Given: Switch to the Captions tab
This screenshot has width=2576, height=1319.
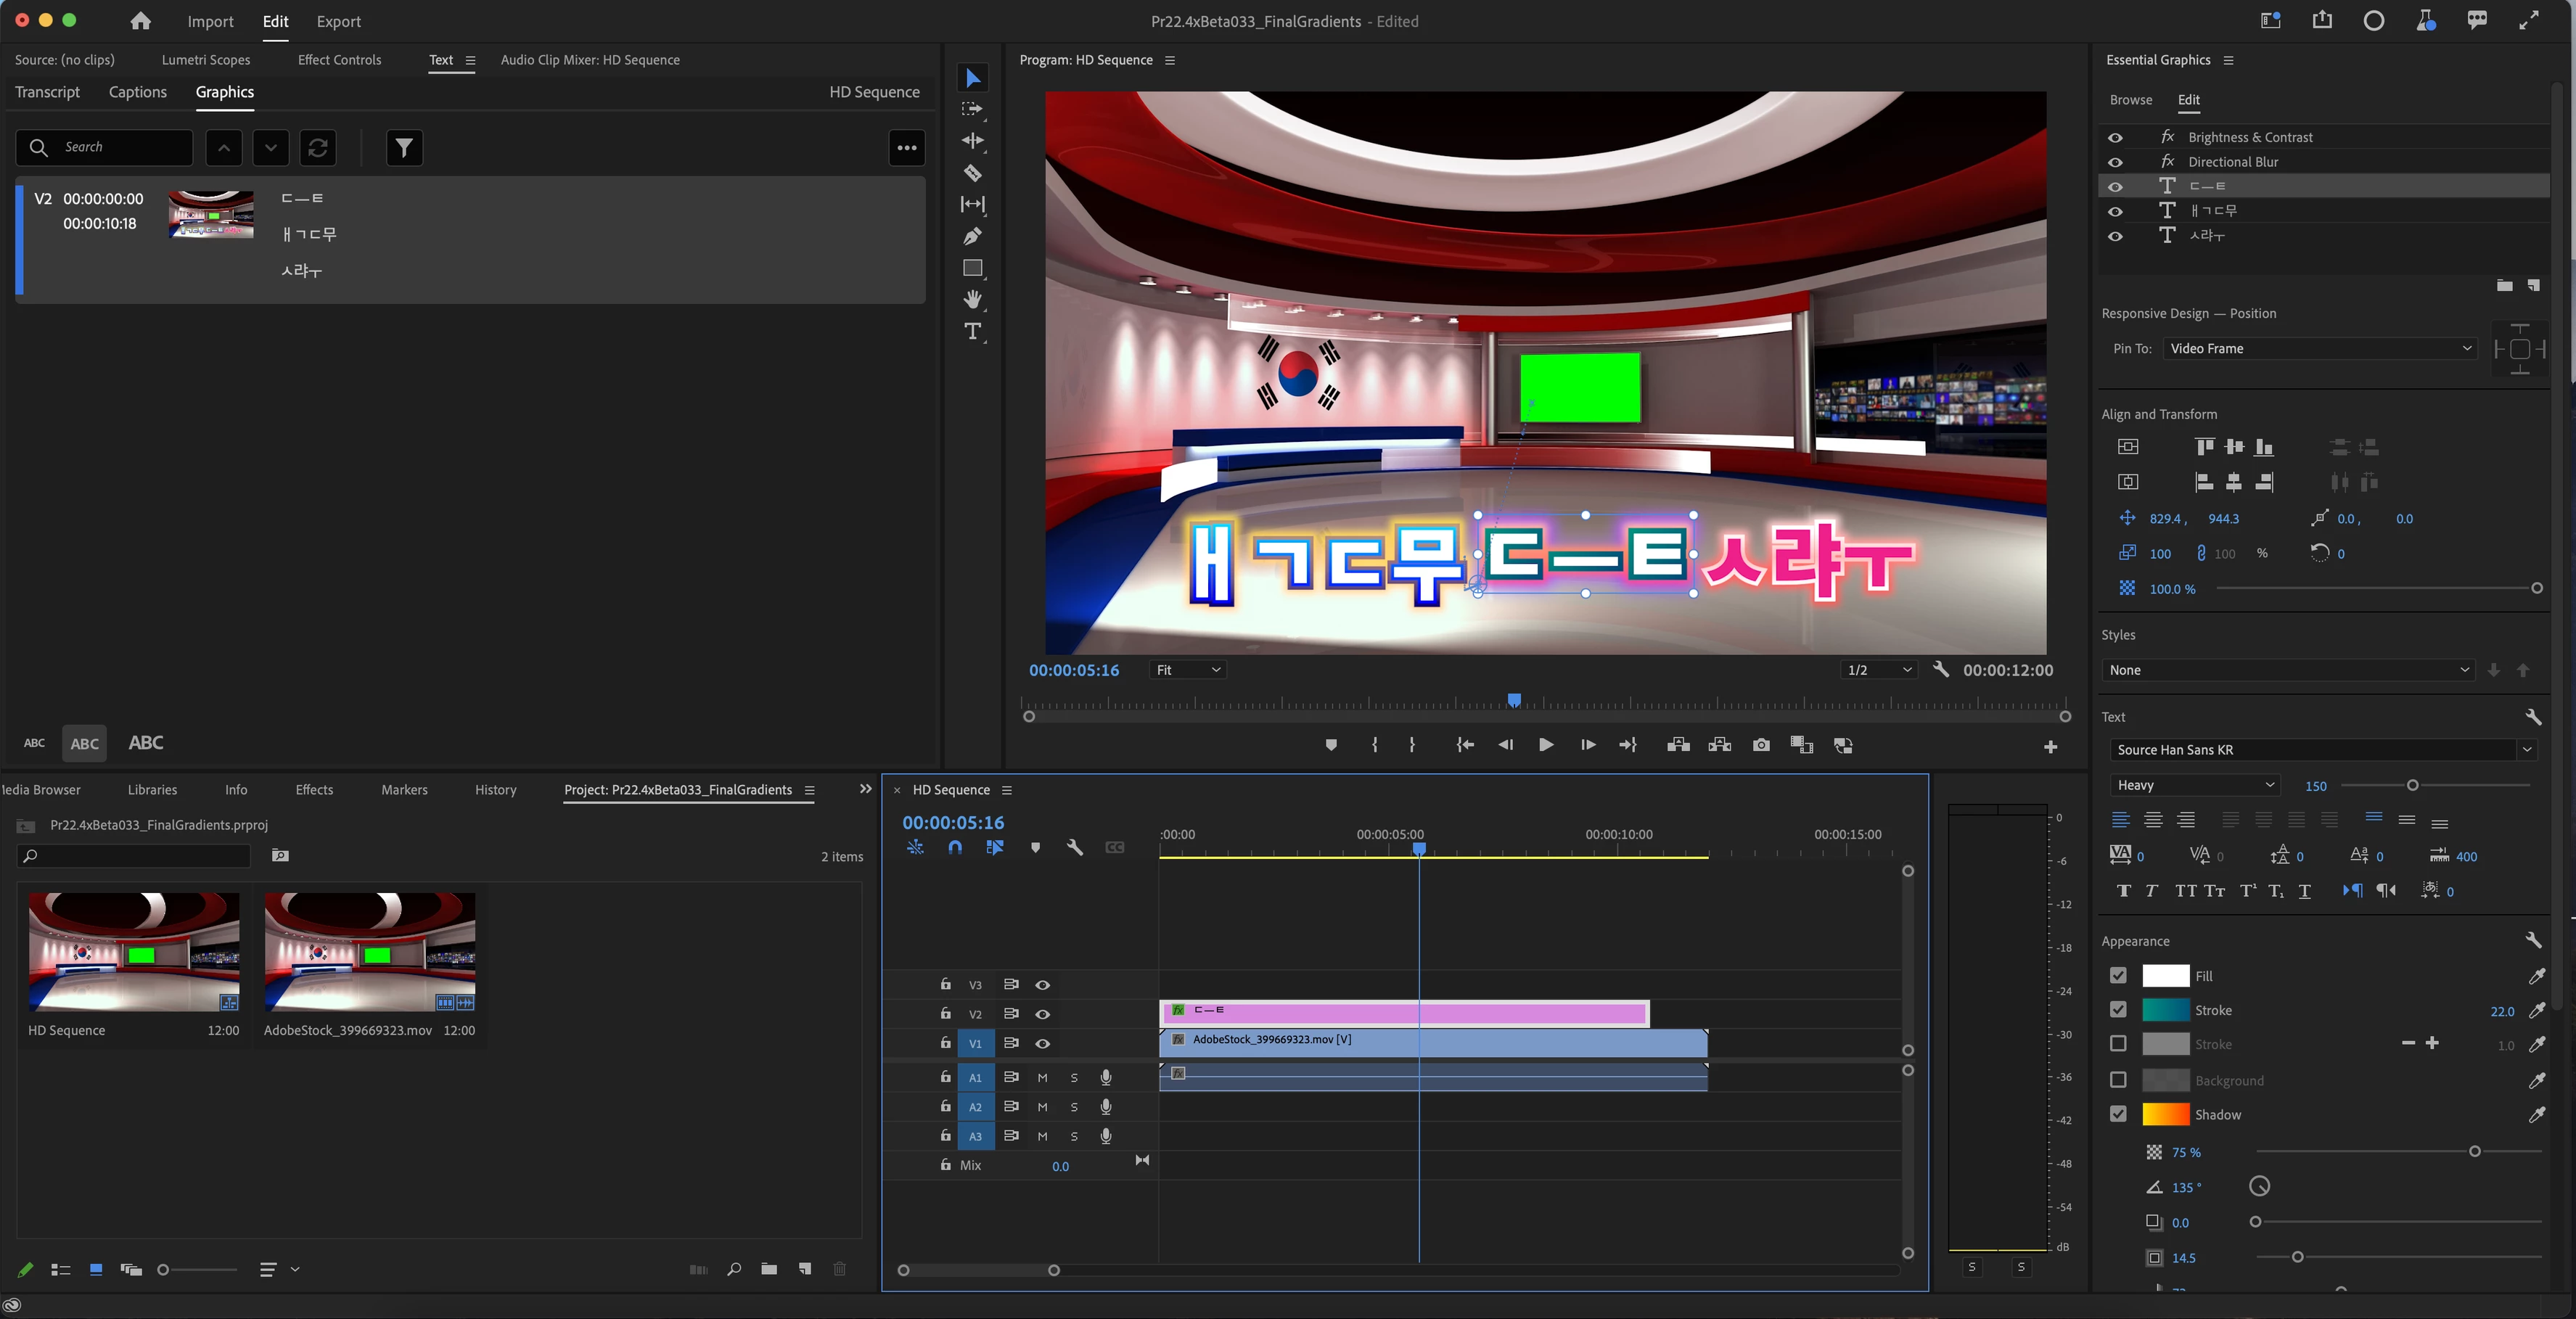Looking at the screenshot, I should pos(138,92).
